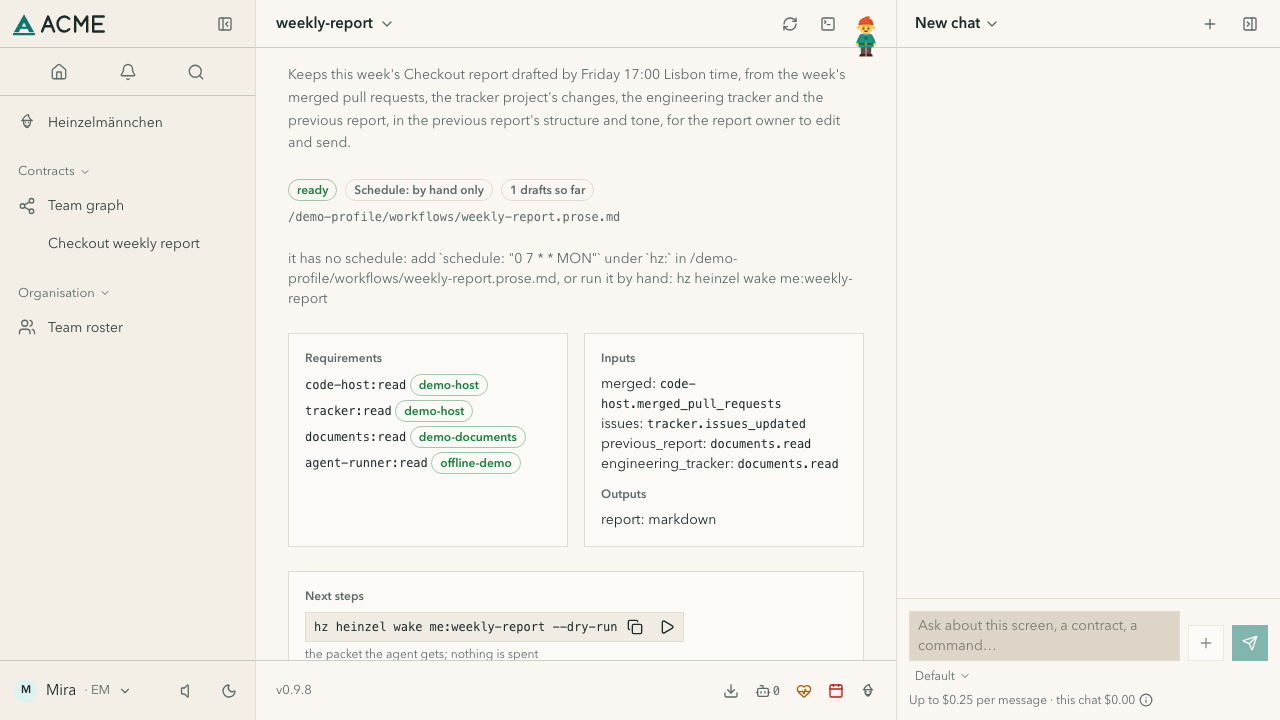This screenshot has height=720, width=1280.
Task: Click the v0.9.8 version label
Action: click(294, 690)
